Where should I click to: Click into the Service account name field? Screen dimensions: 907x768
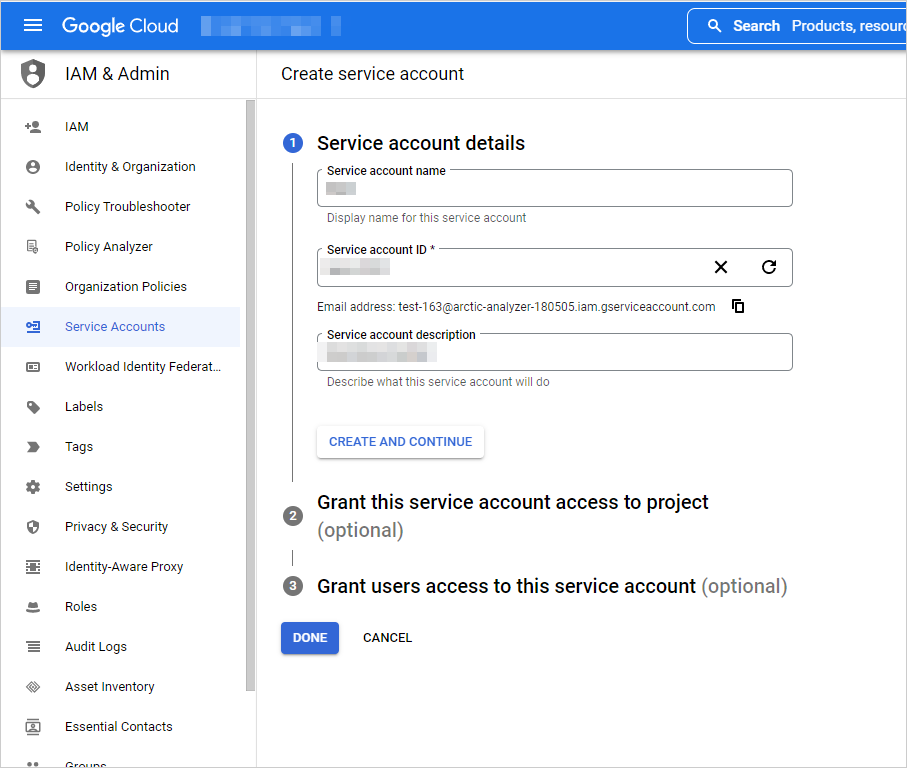coord(554,190)
